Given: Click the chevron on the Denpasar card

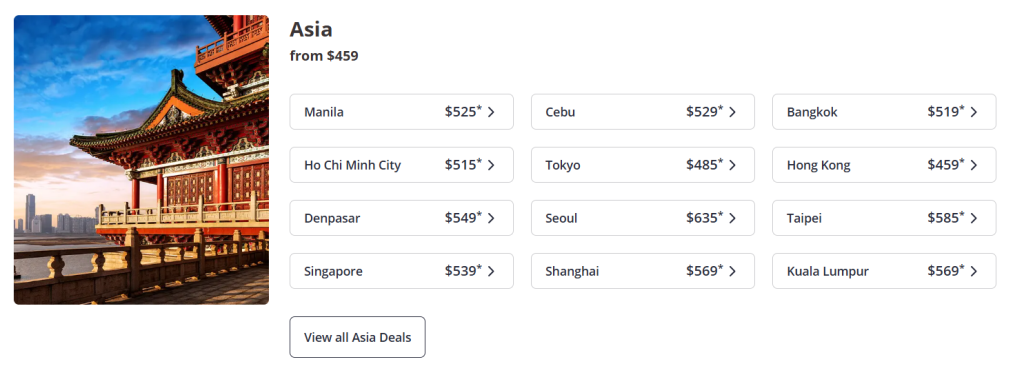Looking at the screenshot, I should pos(491,218).
